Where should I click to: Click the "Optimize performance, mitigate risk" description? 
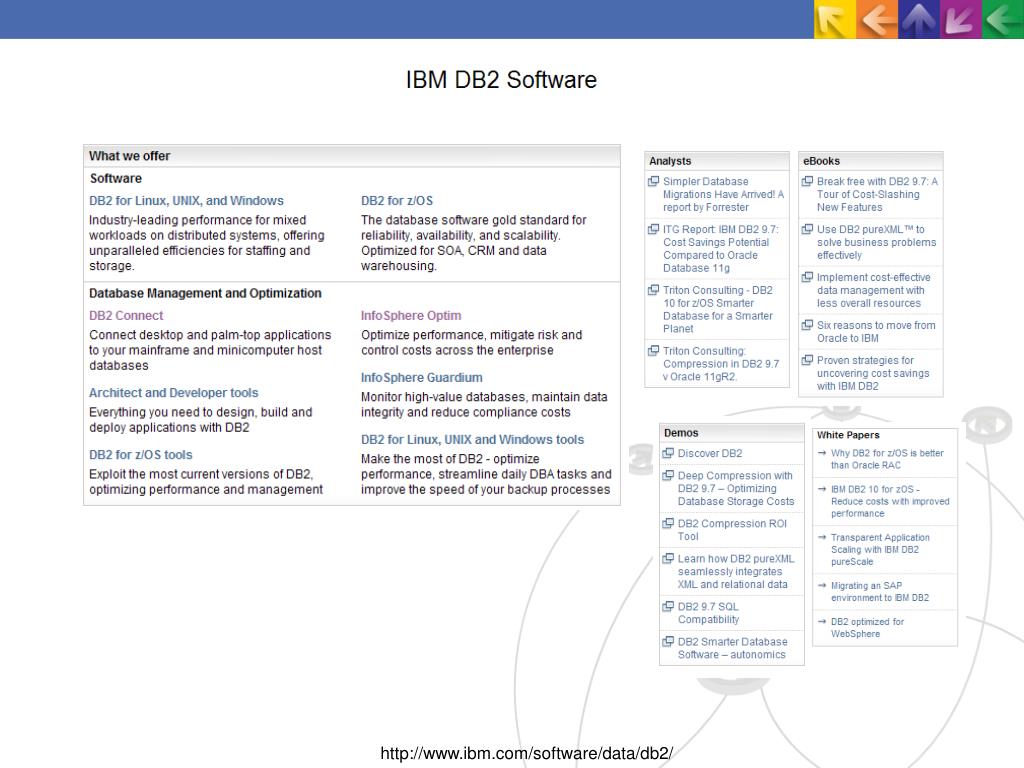pyautogui.click(x=472, y=342)
